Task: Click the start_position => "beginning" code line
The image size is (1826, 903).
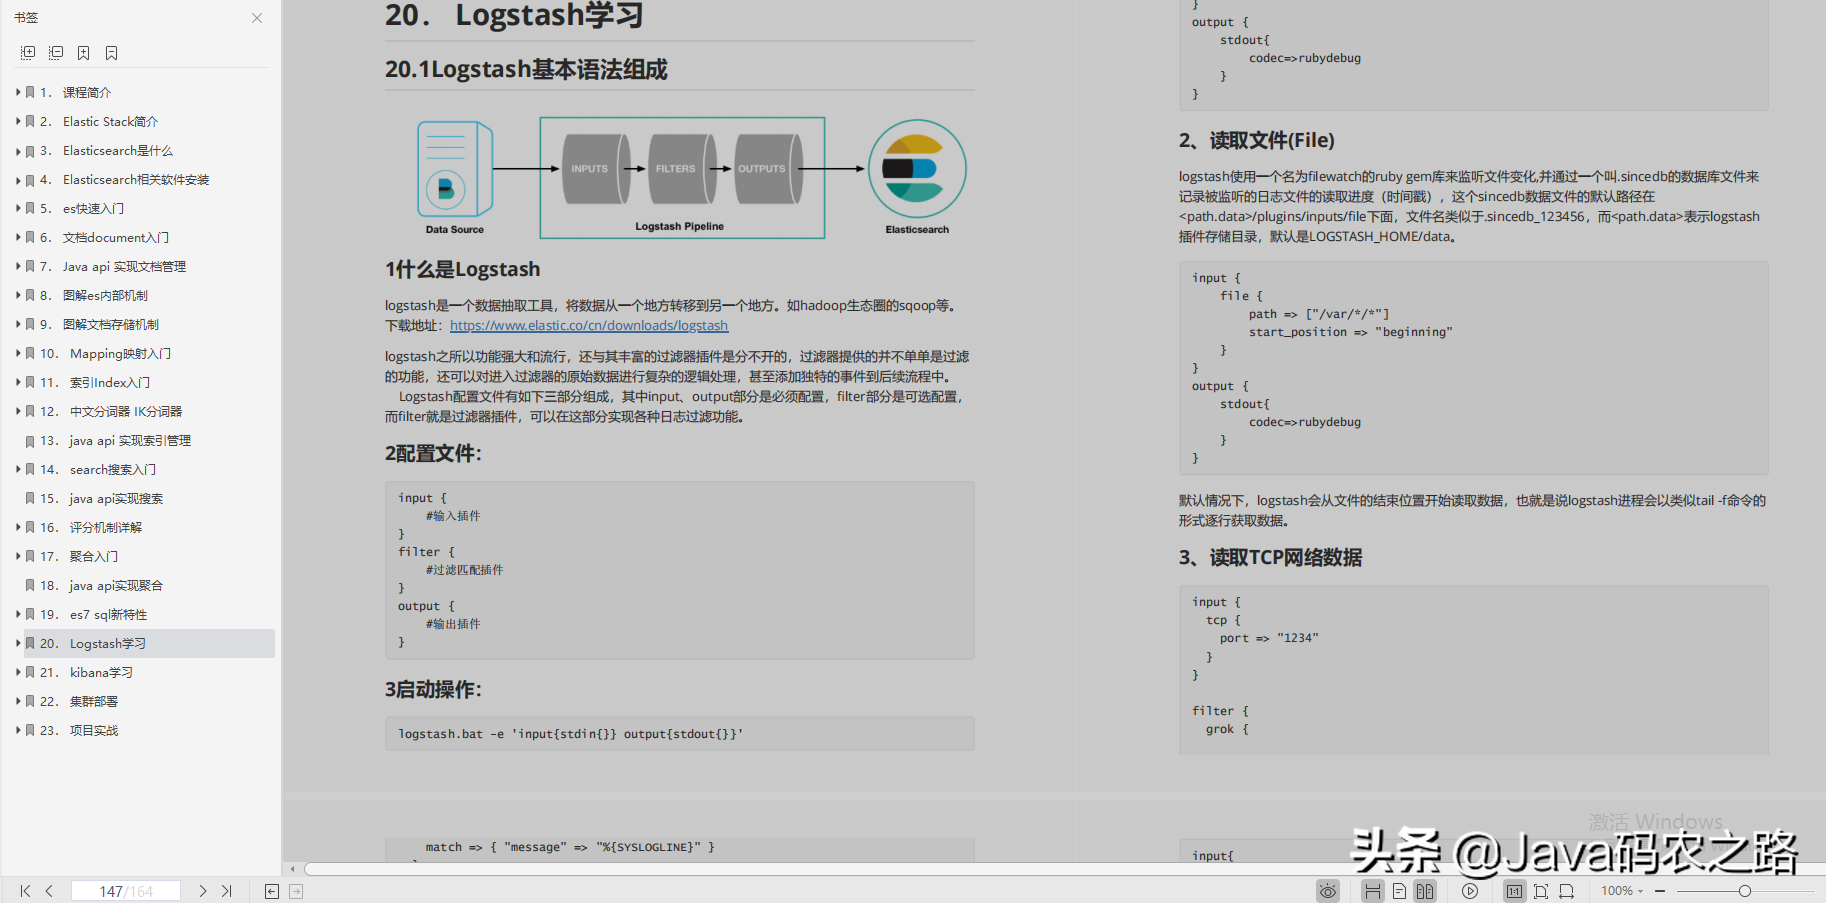Action: [1351, 332]
